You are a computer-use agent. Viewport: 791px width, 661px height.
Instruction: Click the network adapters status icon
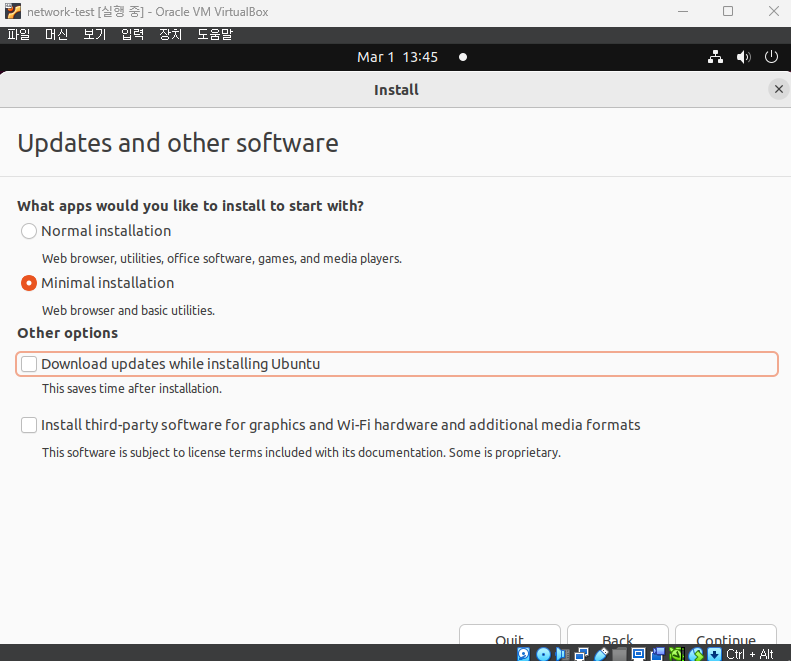pyautogui.click(x=582, y=654)
